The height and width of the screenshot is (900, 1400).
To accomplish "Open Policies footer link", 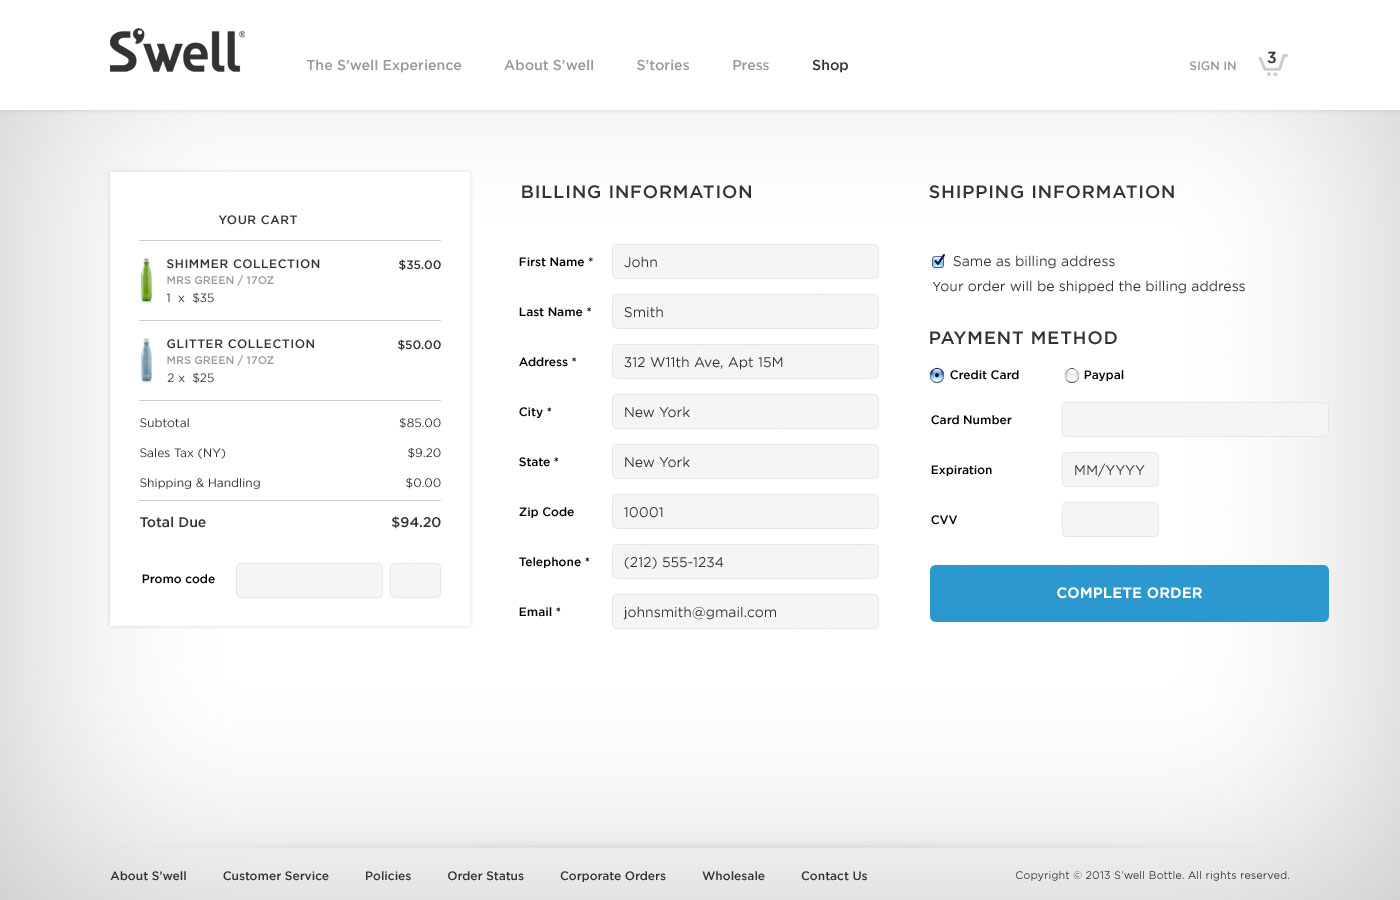I will tap(388, 876).
